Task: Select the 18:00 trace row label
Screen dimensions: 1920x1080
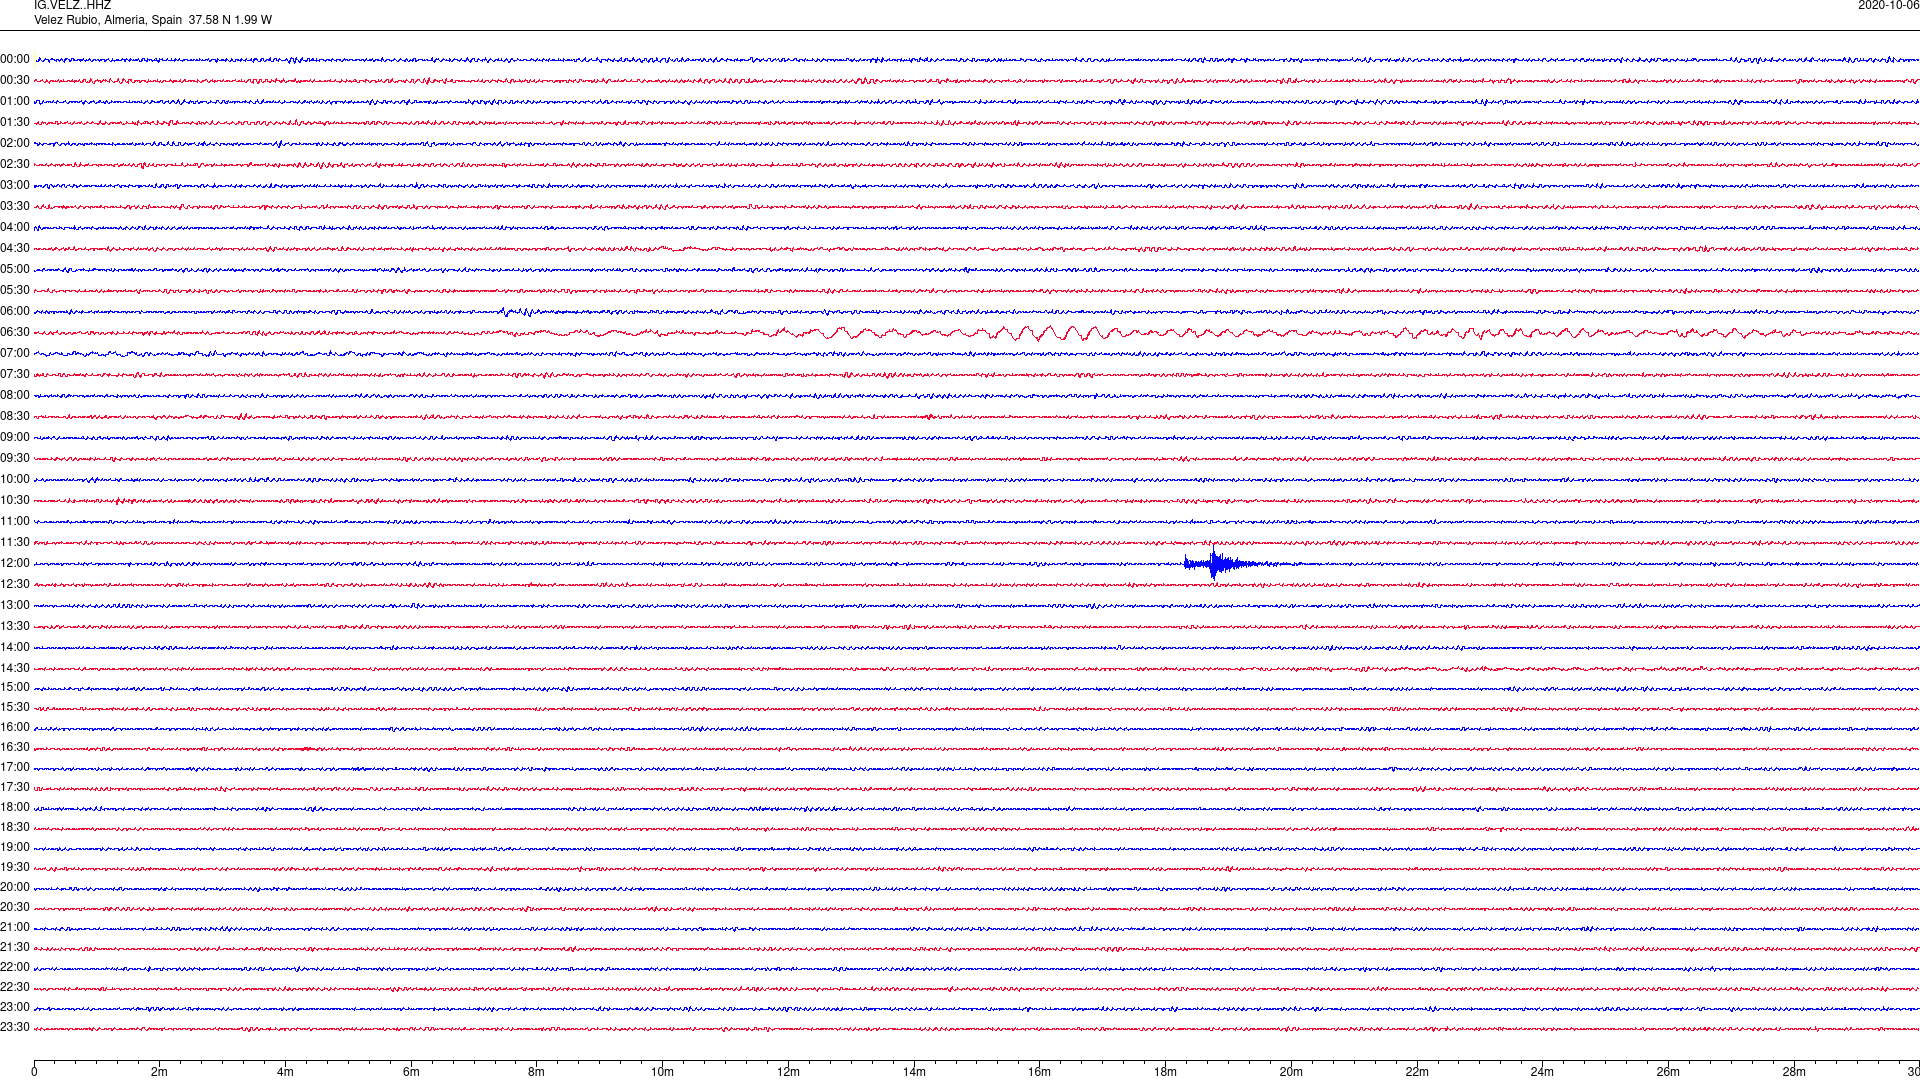Action: click(15, 808)
